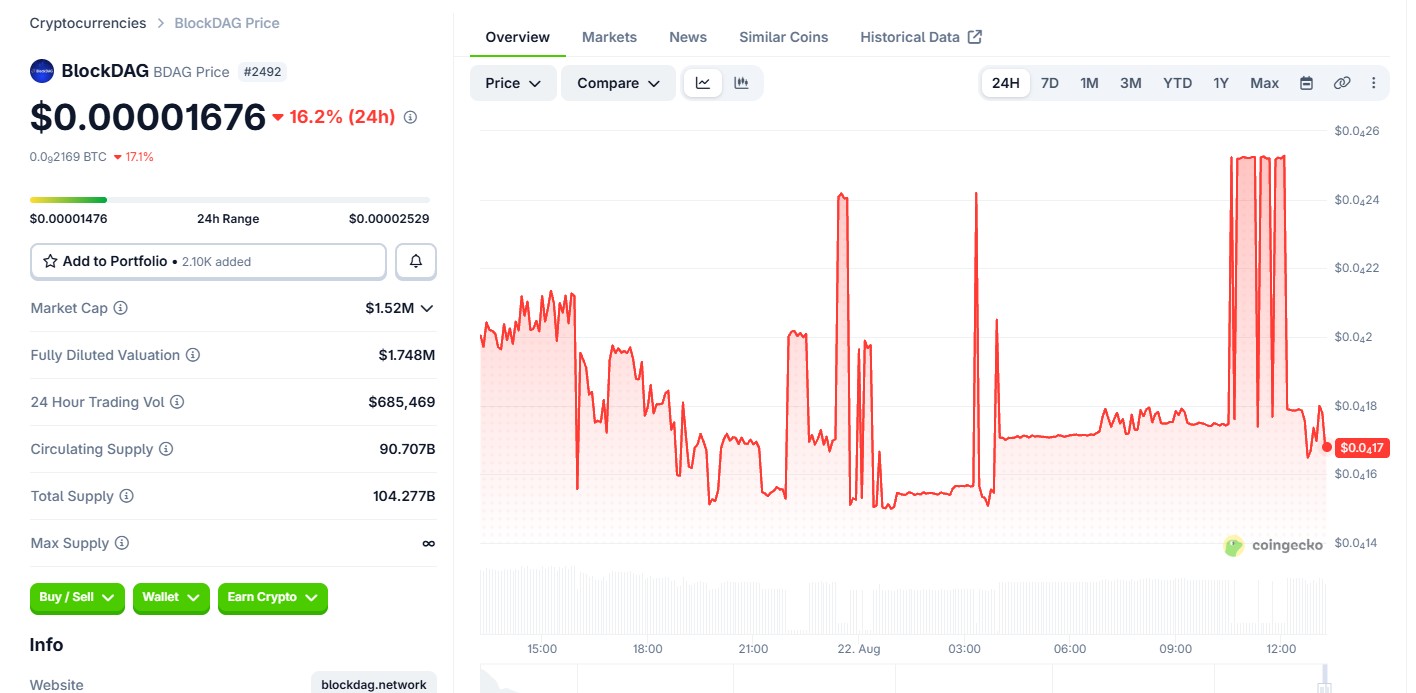
Task: Switch to the Overview tab
Action: 518,37
